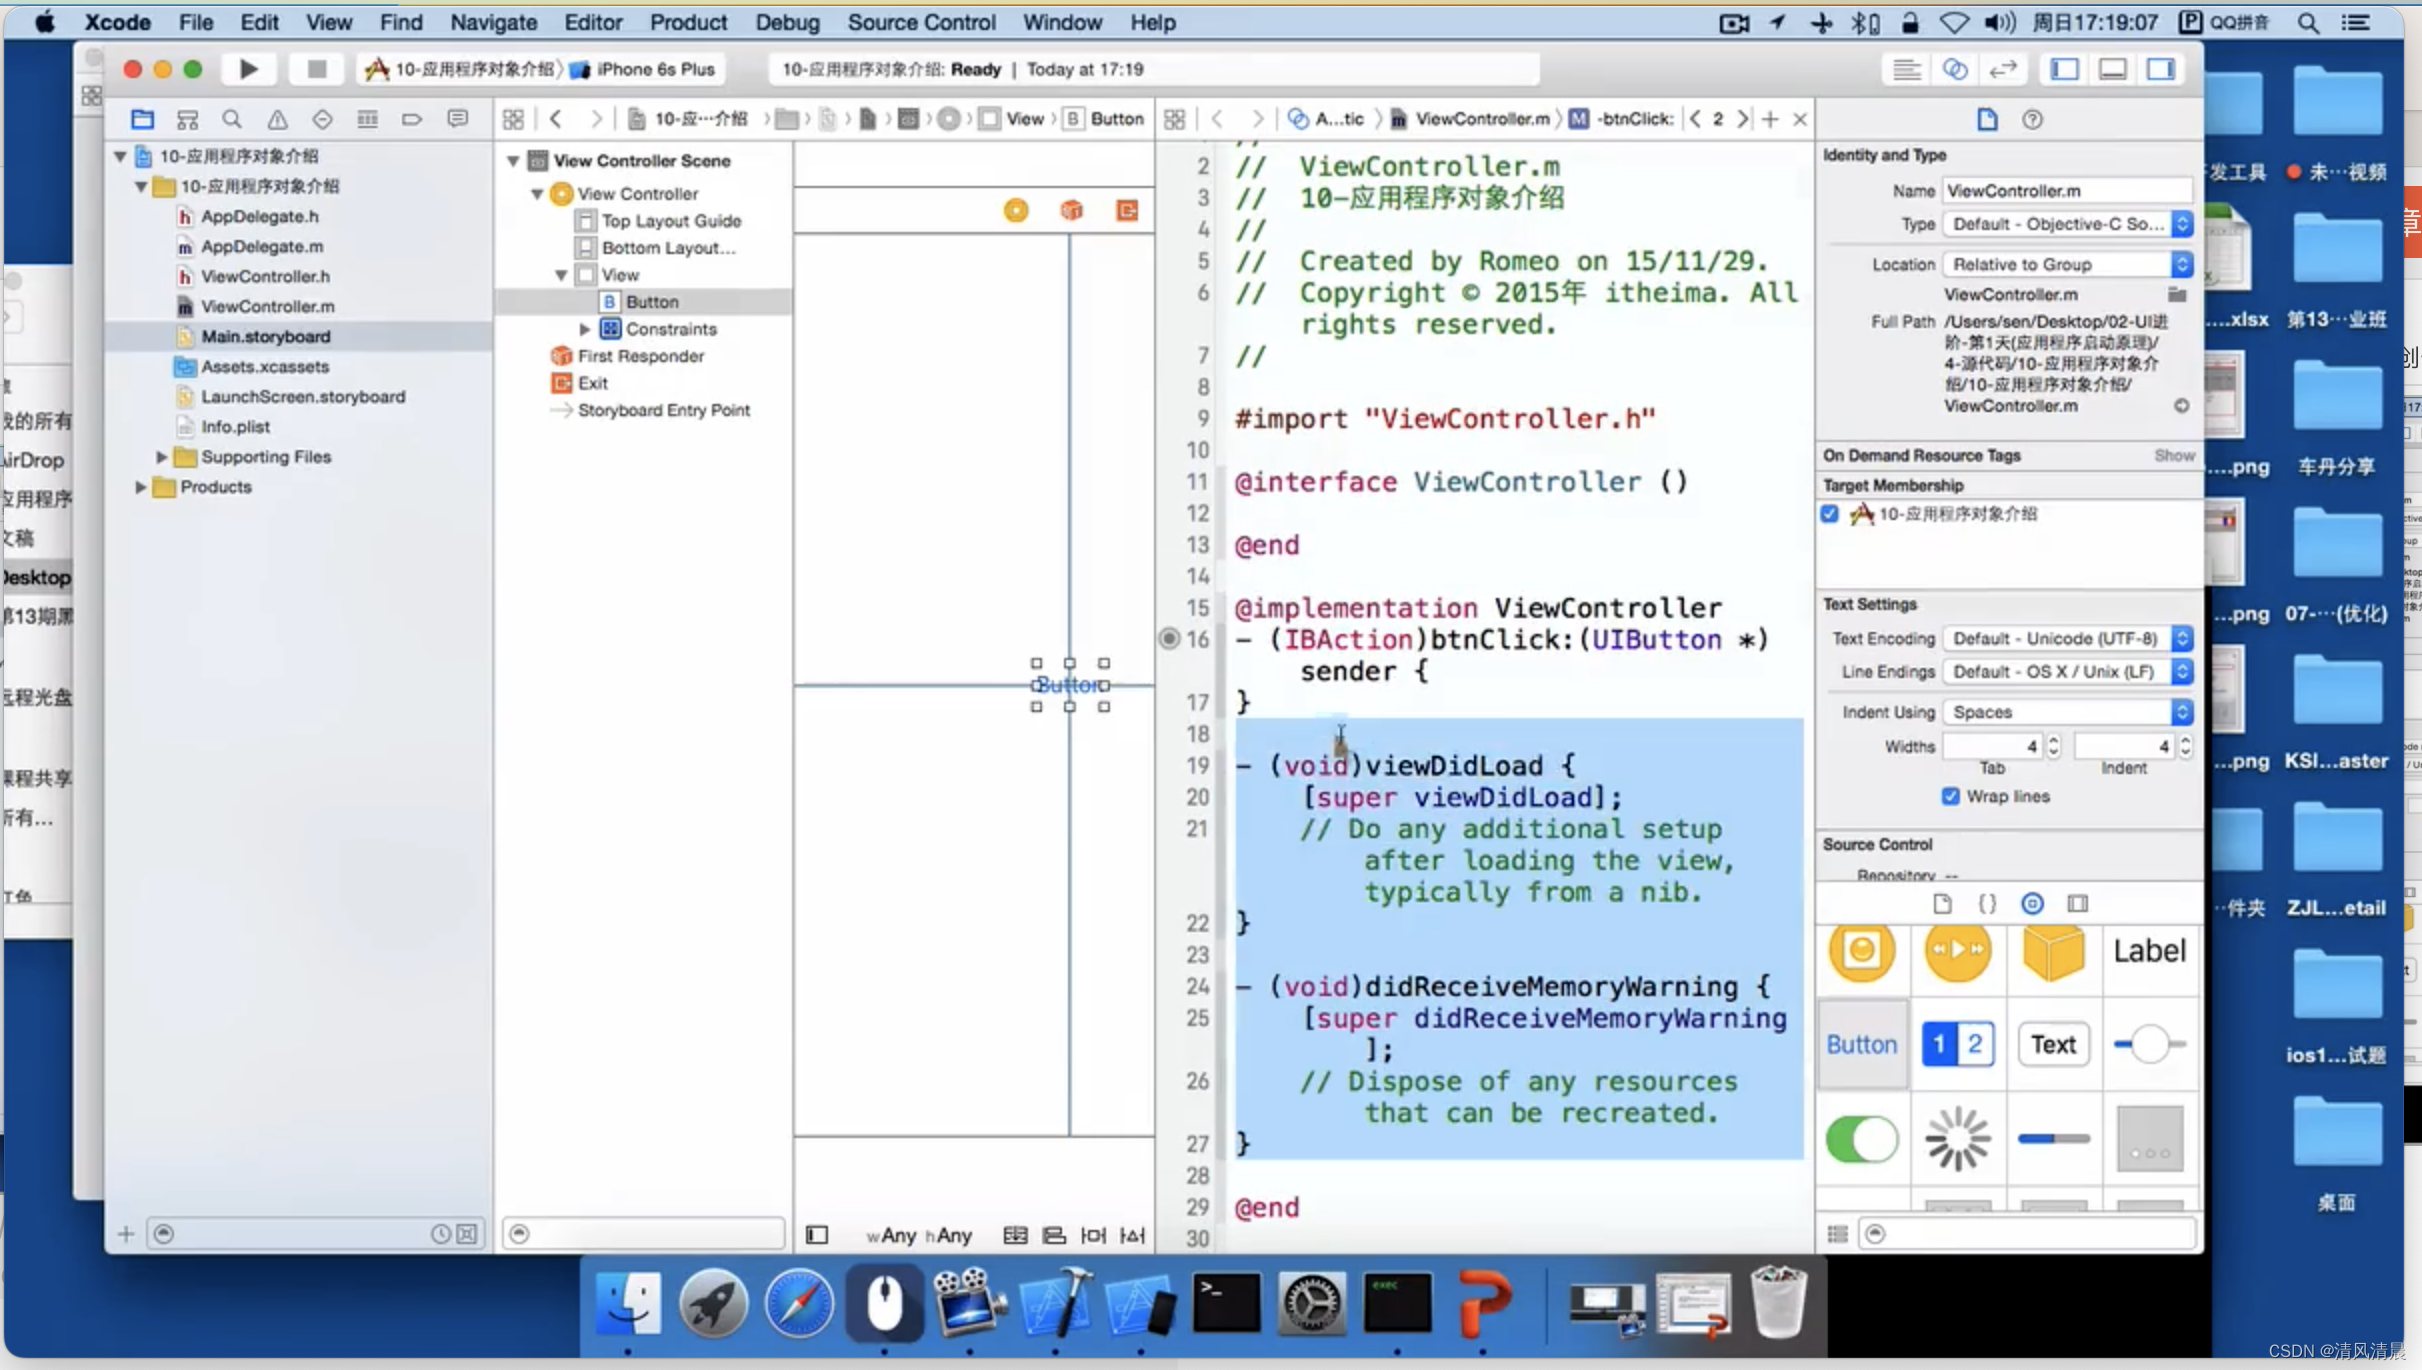Open the Debug navigator icon
Screen dimensions: 2422x1370
[367, 119]
